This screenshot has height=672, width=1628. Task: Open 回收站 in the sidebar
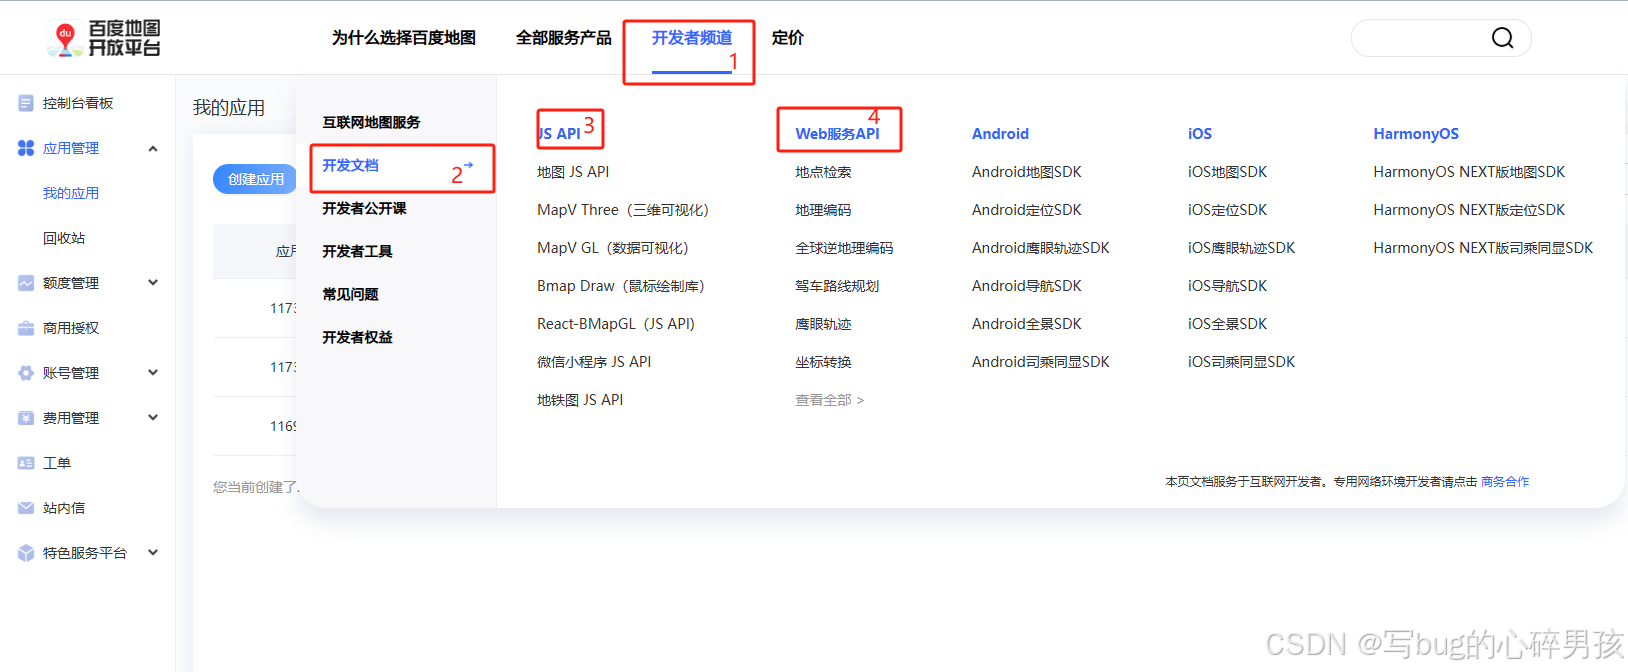coord(64,238)
